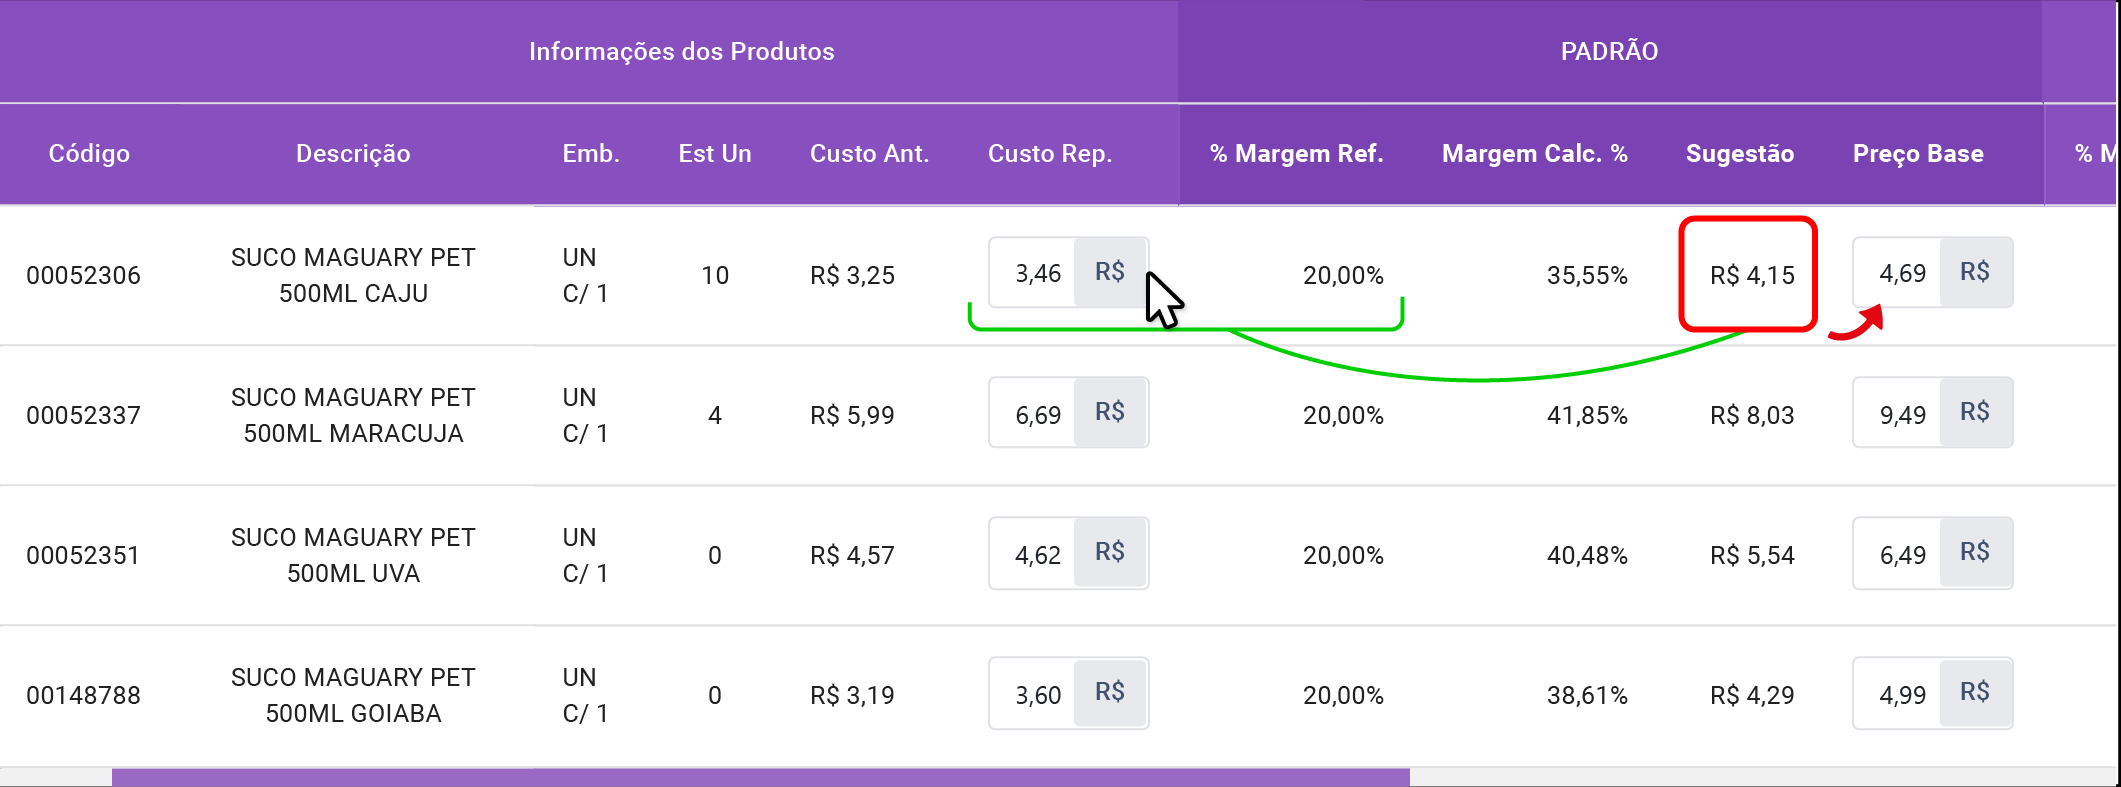Click the Margem Calc. % column header
2121x787 pixels.
[1534, 154]
